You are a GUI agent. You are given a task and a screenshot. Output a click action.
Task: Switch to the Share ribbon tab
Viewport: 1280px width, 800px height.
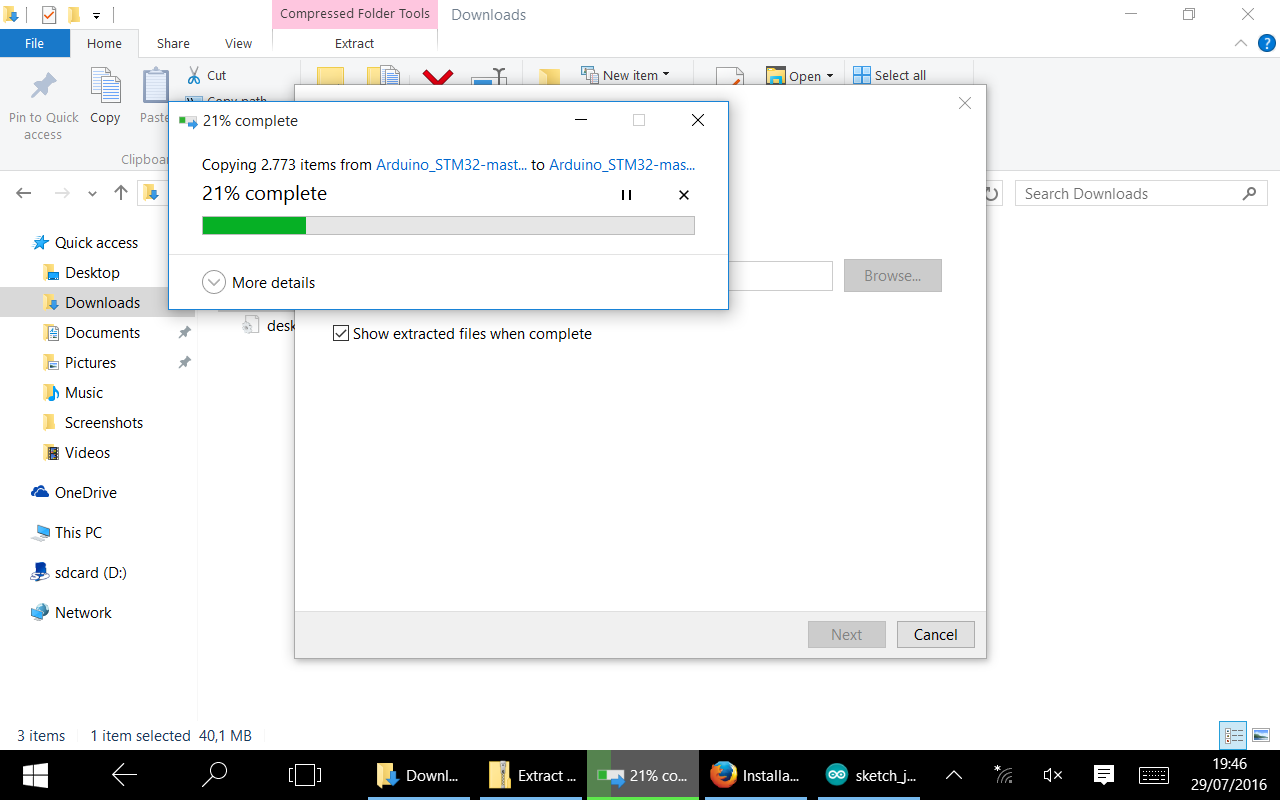click(173, 43)
